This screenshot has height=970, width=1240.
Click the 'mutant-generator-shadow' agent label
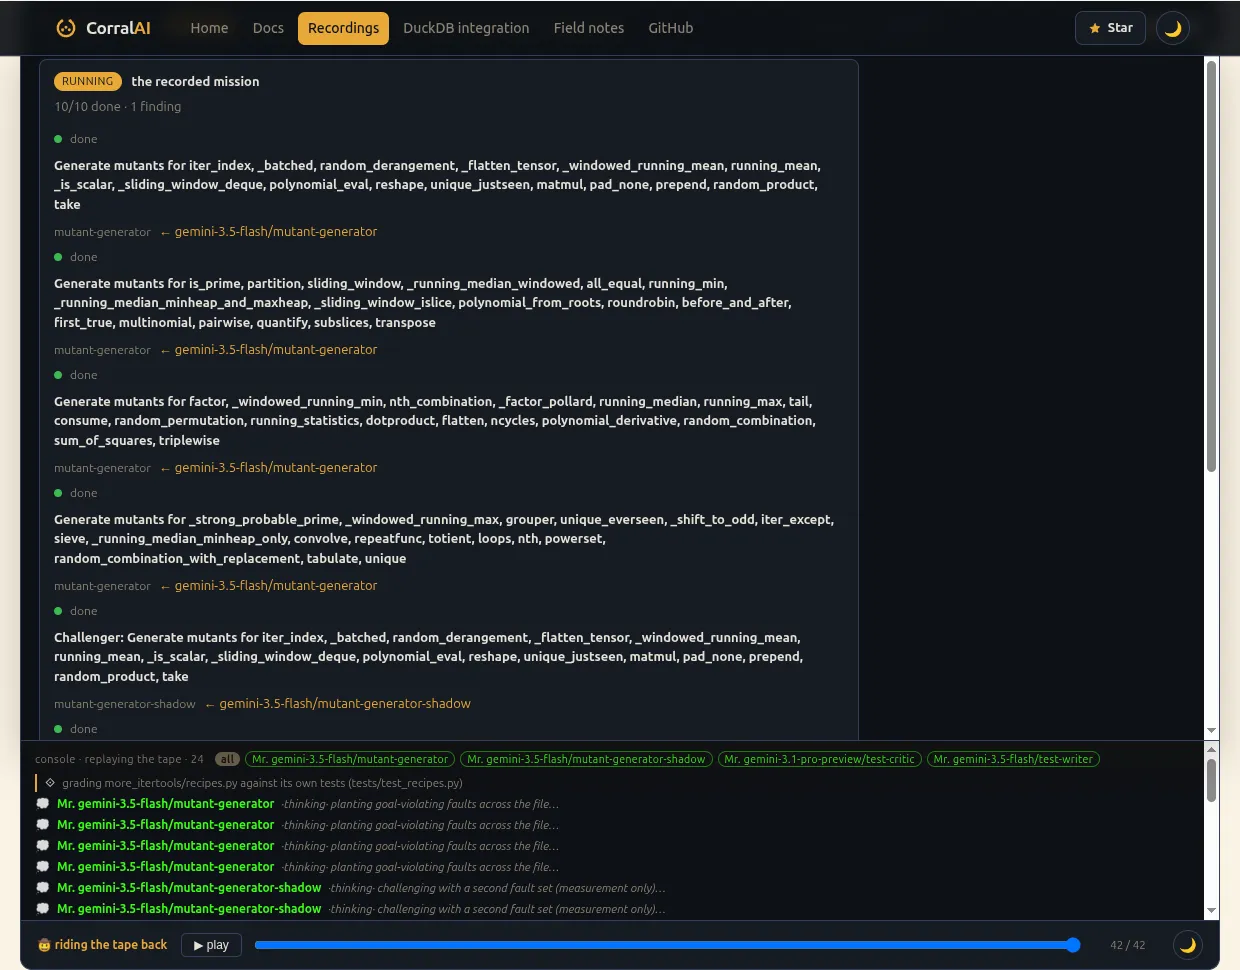(125, 704)
